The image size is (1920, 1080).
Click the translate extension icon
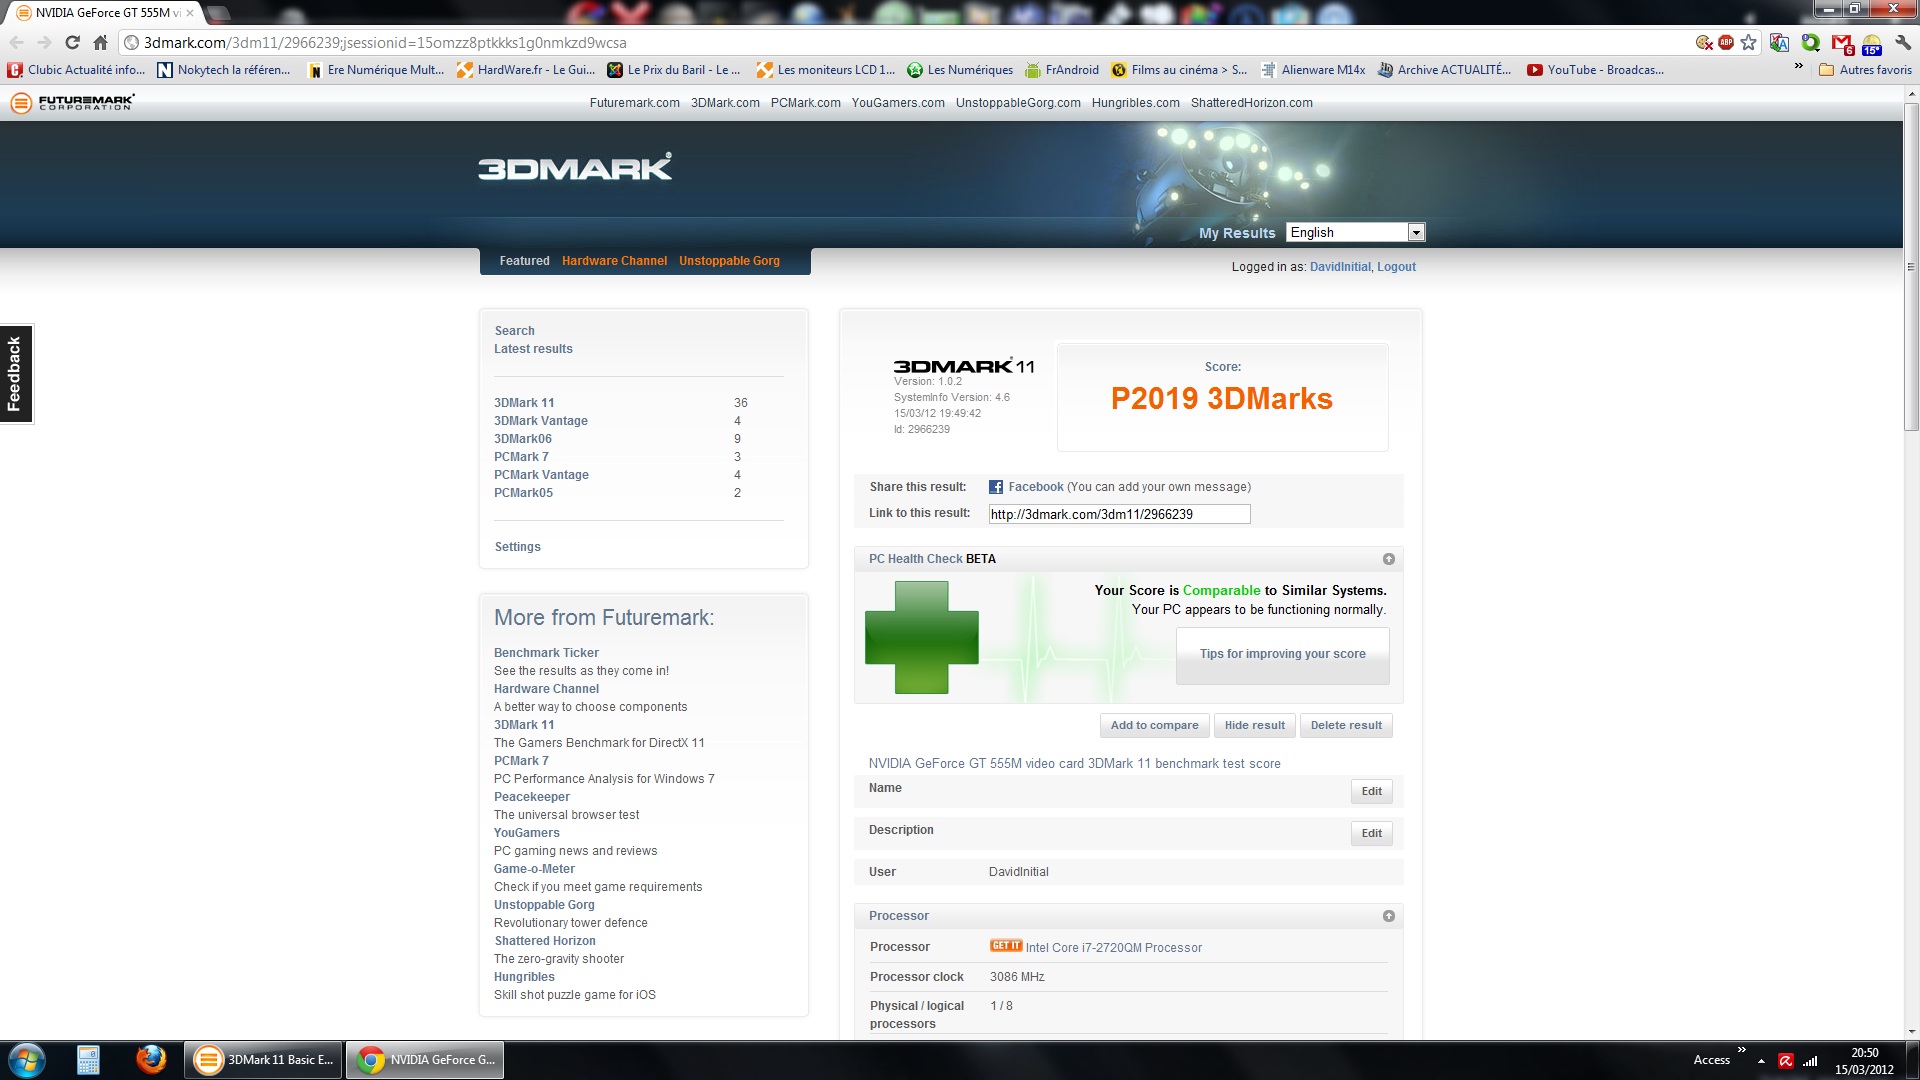click(x=1779, y=42)
